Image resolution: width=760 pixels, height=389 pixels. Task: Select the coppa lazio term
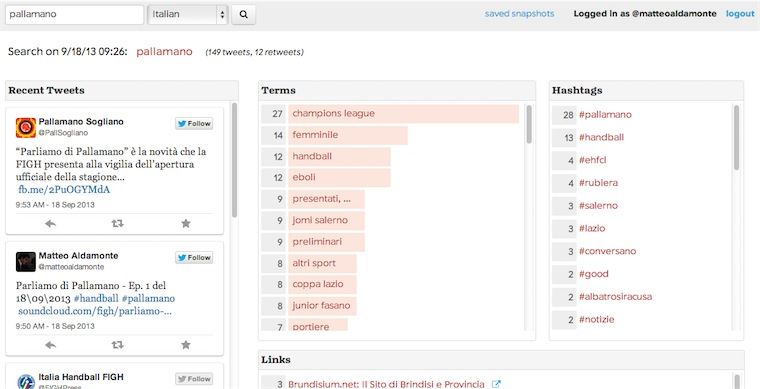[322, 284]
